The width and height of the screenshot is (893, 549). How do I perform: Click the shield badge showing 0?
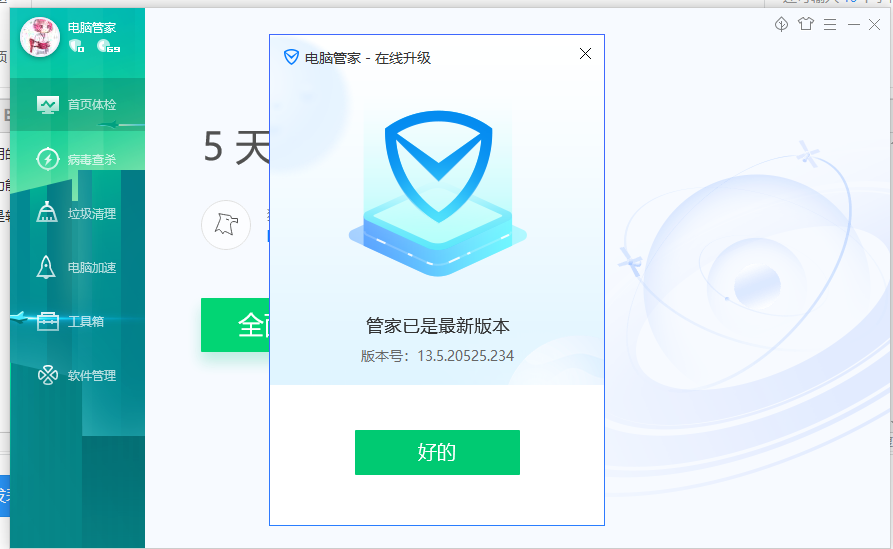pyautogui.click(x=76, y=46)
